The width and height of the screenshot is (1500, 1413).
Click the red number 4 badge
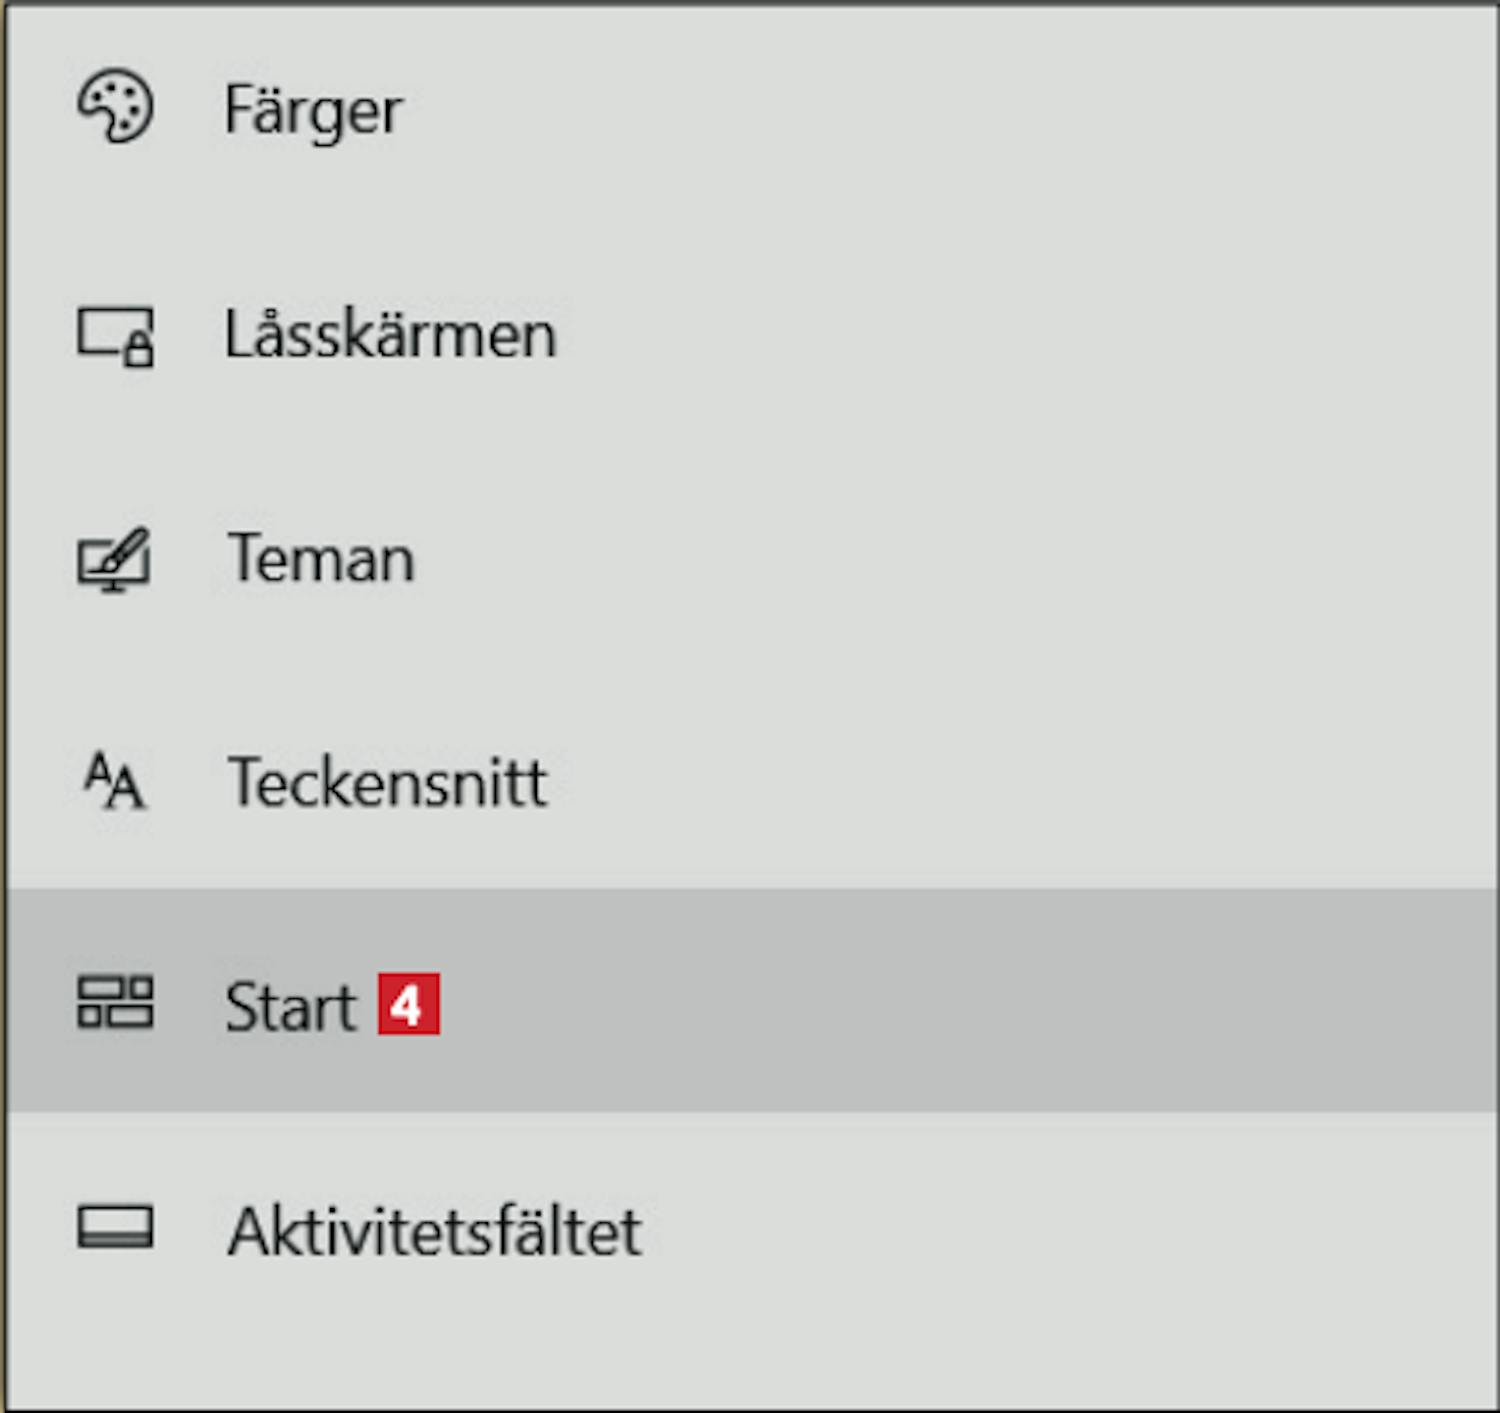[408, 1004]
